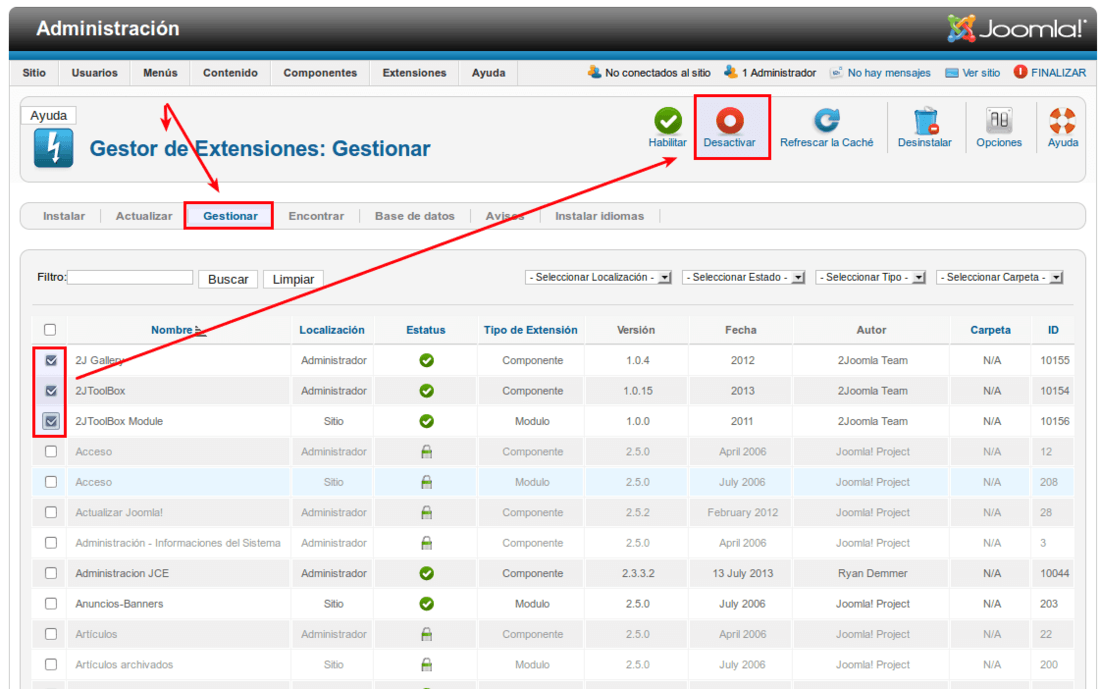
Task: Open the Menús menu
Action: (160, 73)
